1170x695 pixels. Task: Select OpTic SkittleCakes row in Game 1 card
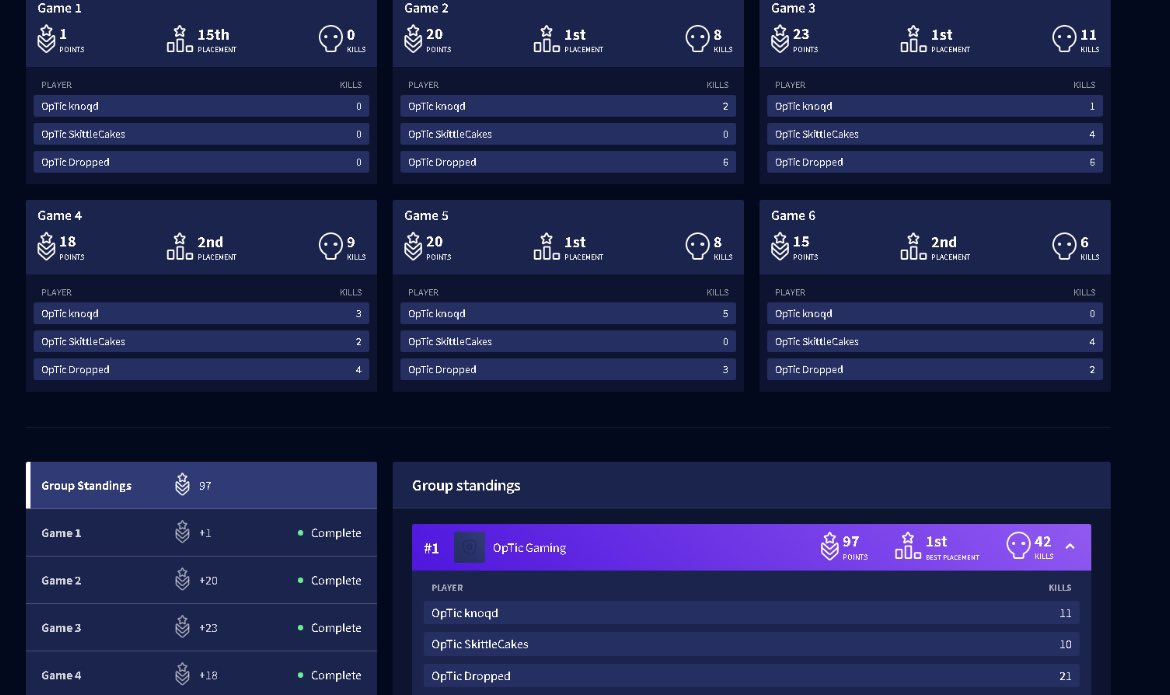pos(201,134)
